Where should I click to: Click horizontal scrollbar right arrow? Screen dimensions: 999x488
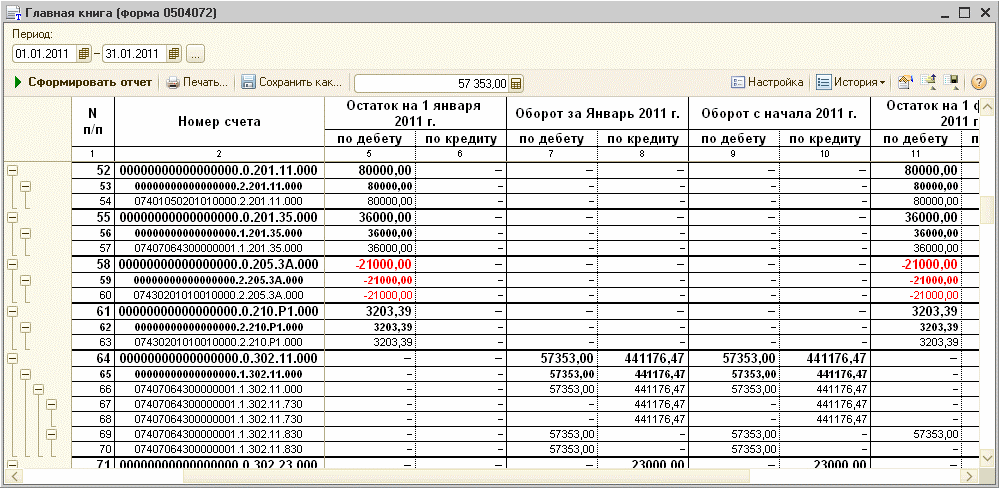coord(969,476)
